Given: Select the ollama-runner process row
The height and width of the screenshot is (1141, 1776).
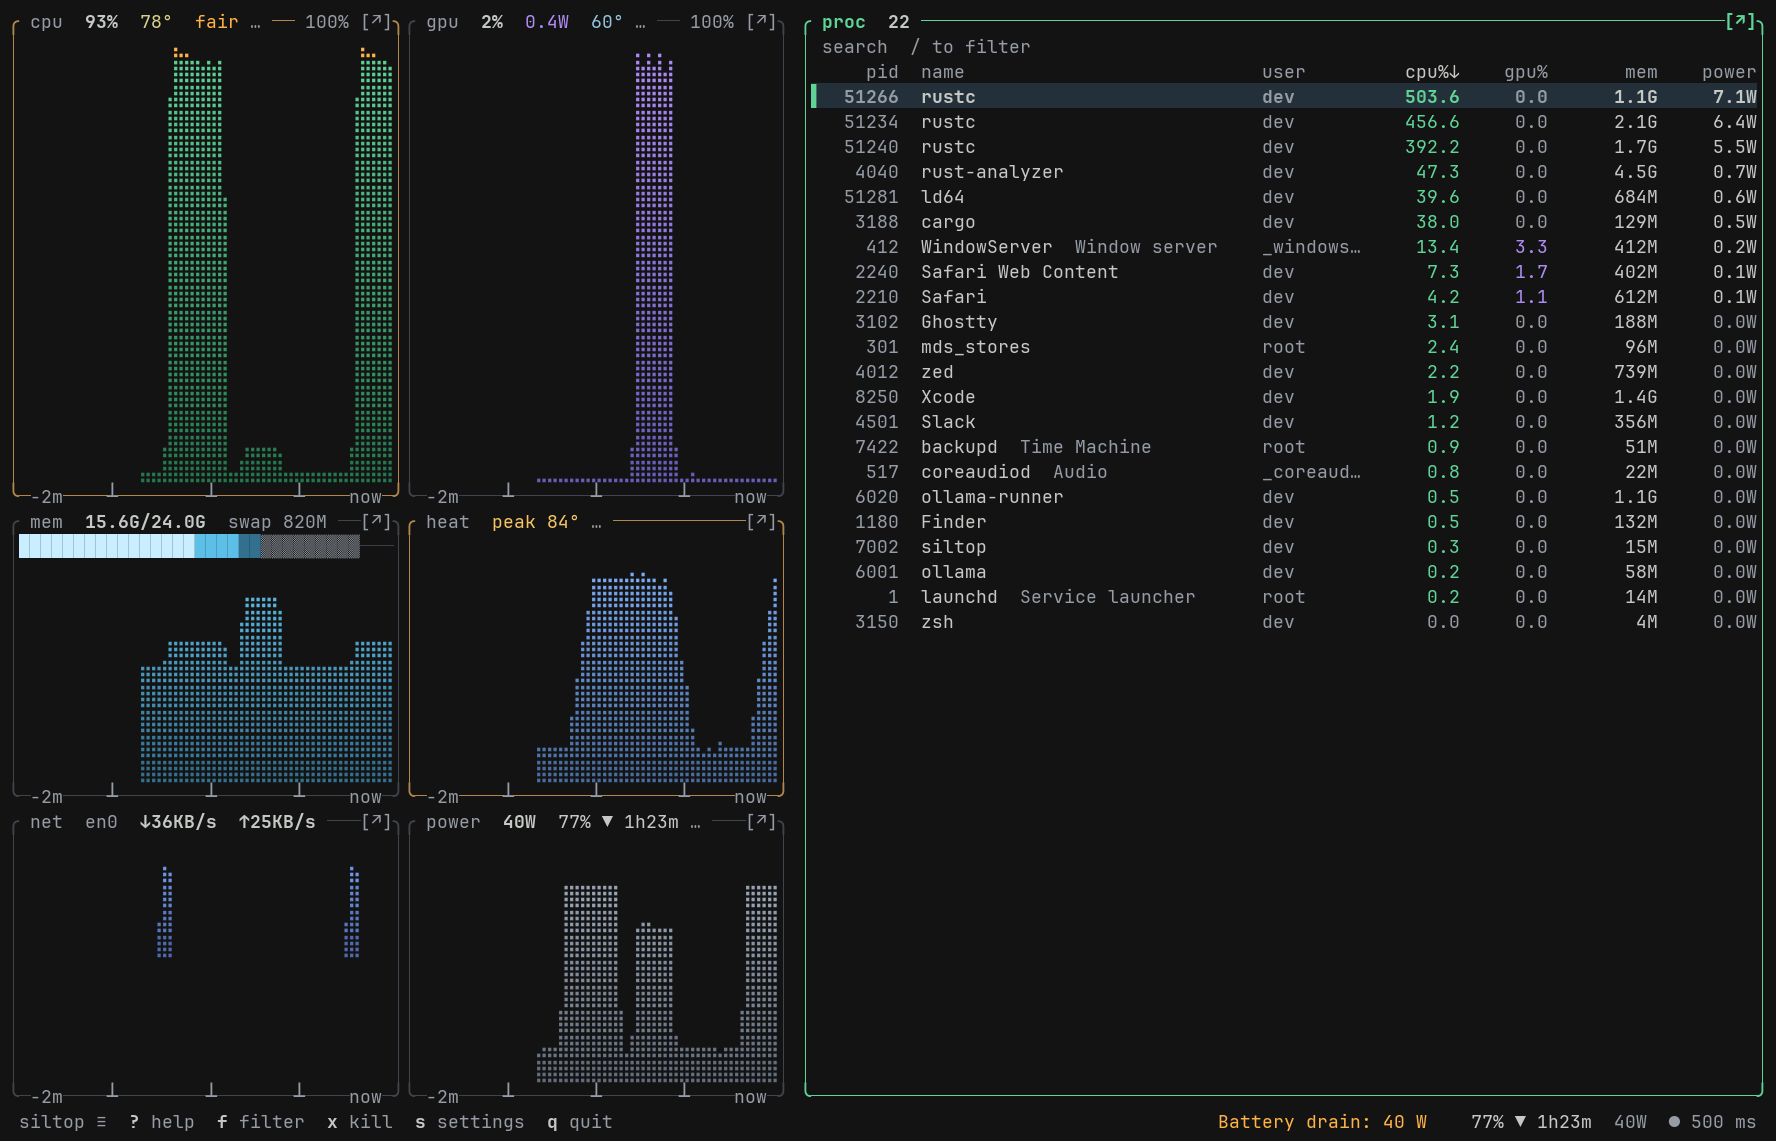Looking at the screenshot, I should click(1284, 497).
